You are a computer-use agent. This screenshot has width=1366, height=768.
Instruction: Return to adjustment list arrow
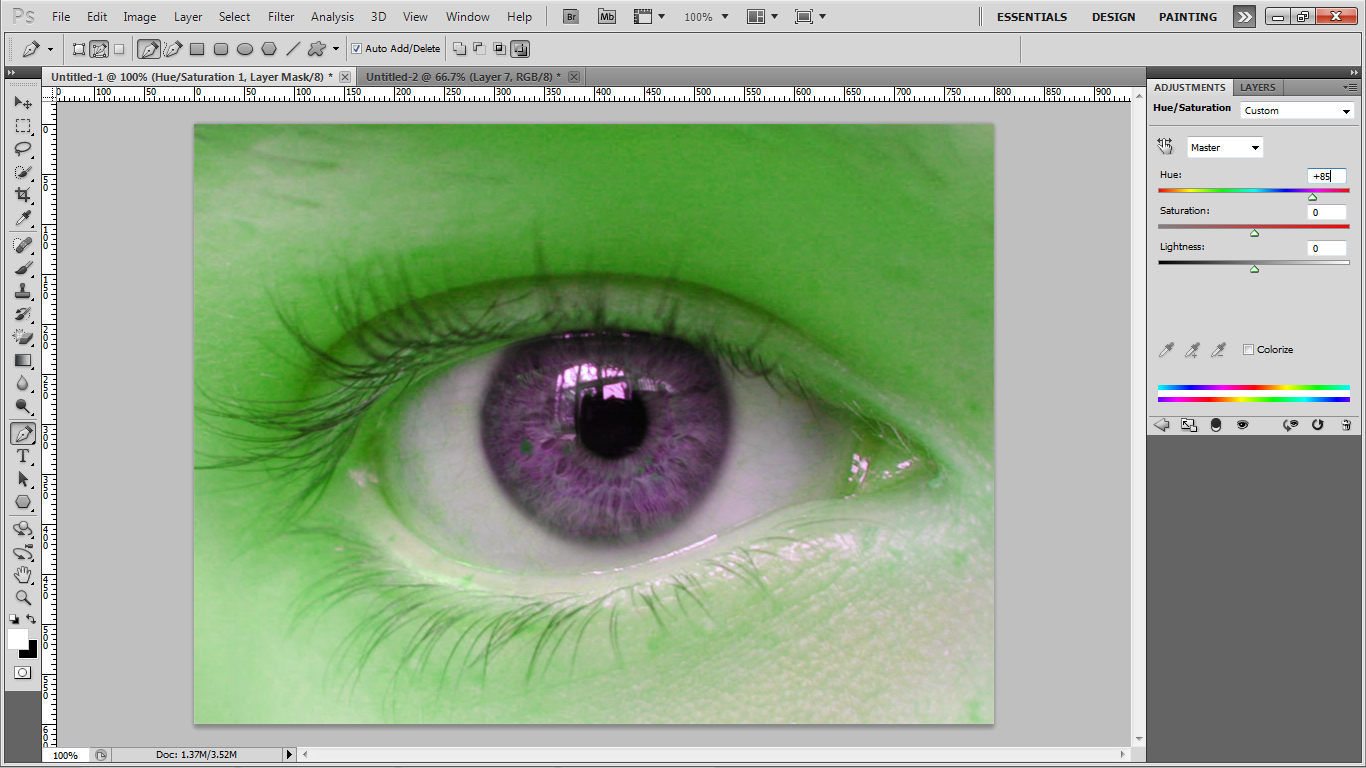point(1162,425)
